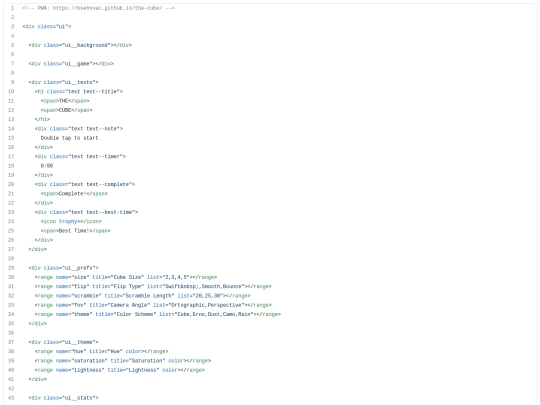Click the range name="flip" Flip Type line
Image resolution: width=540 pixels, height=405 pixels.
tap(153, 287)
